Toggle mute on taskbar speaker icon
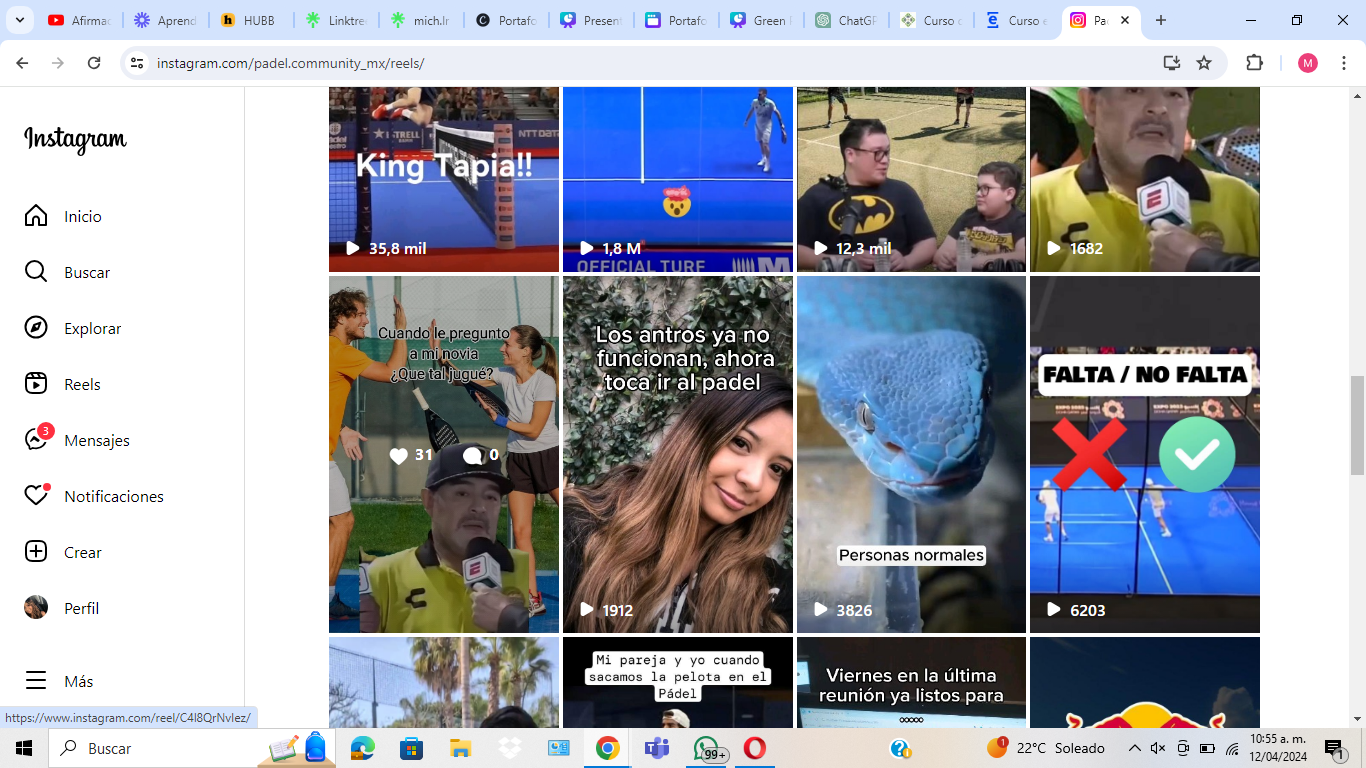The height and width of the screenshot is (768, 1366). coord(1158,748)
